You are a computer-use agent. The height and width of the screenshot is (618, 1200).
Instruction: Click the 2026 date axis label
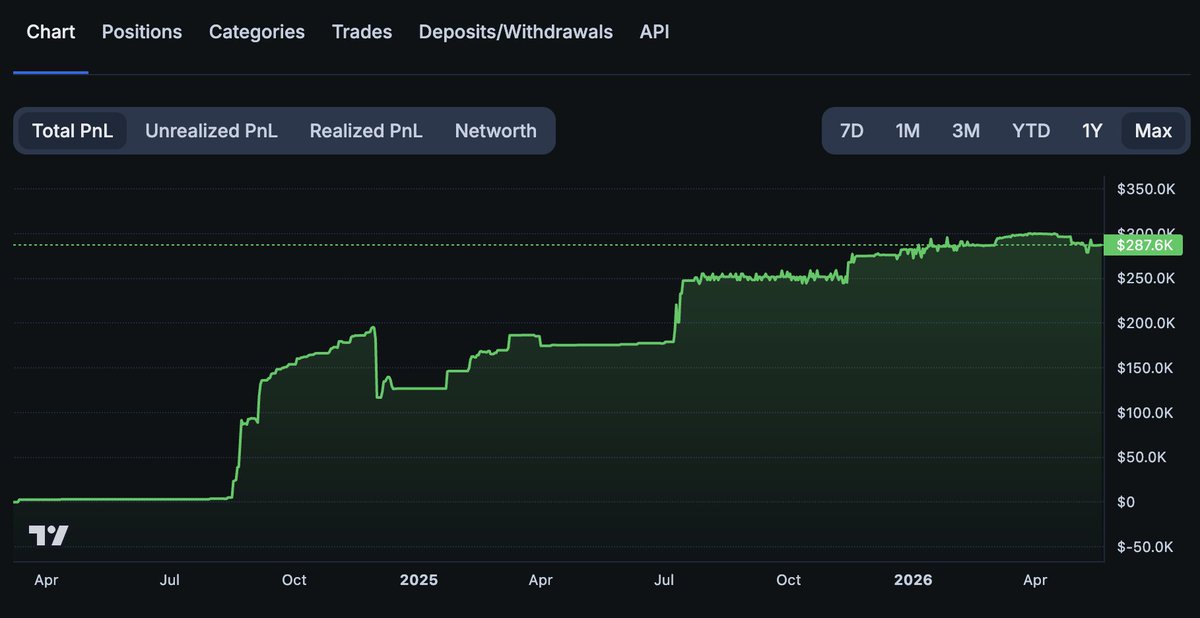coord(913,580)
